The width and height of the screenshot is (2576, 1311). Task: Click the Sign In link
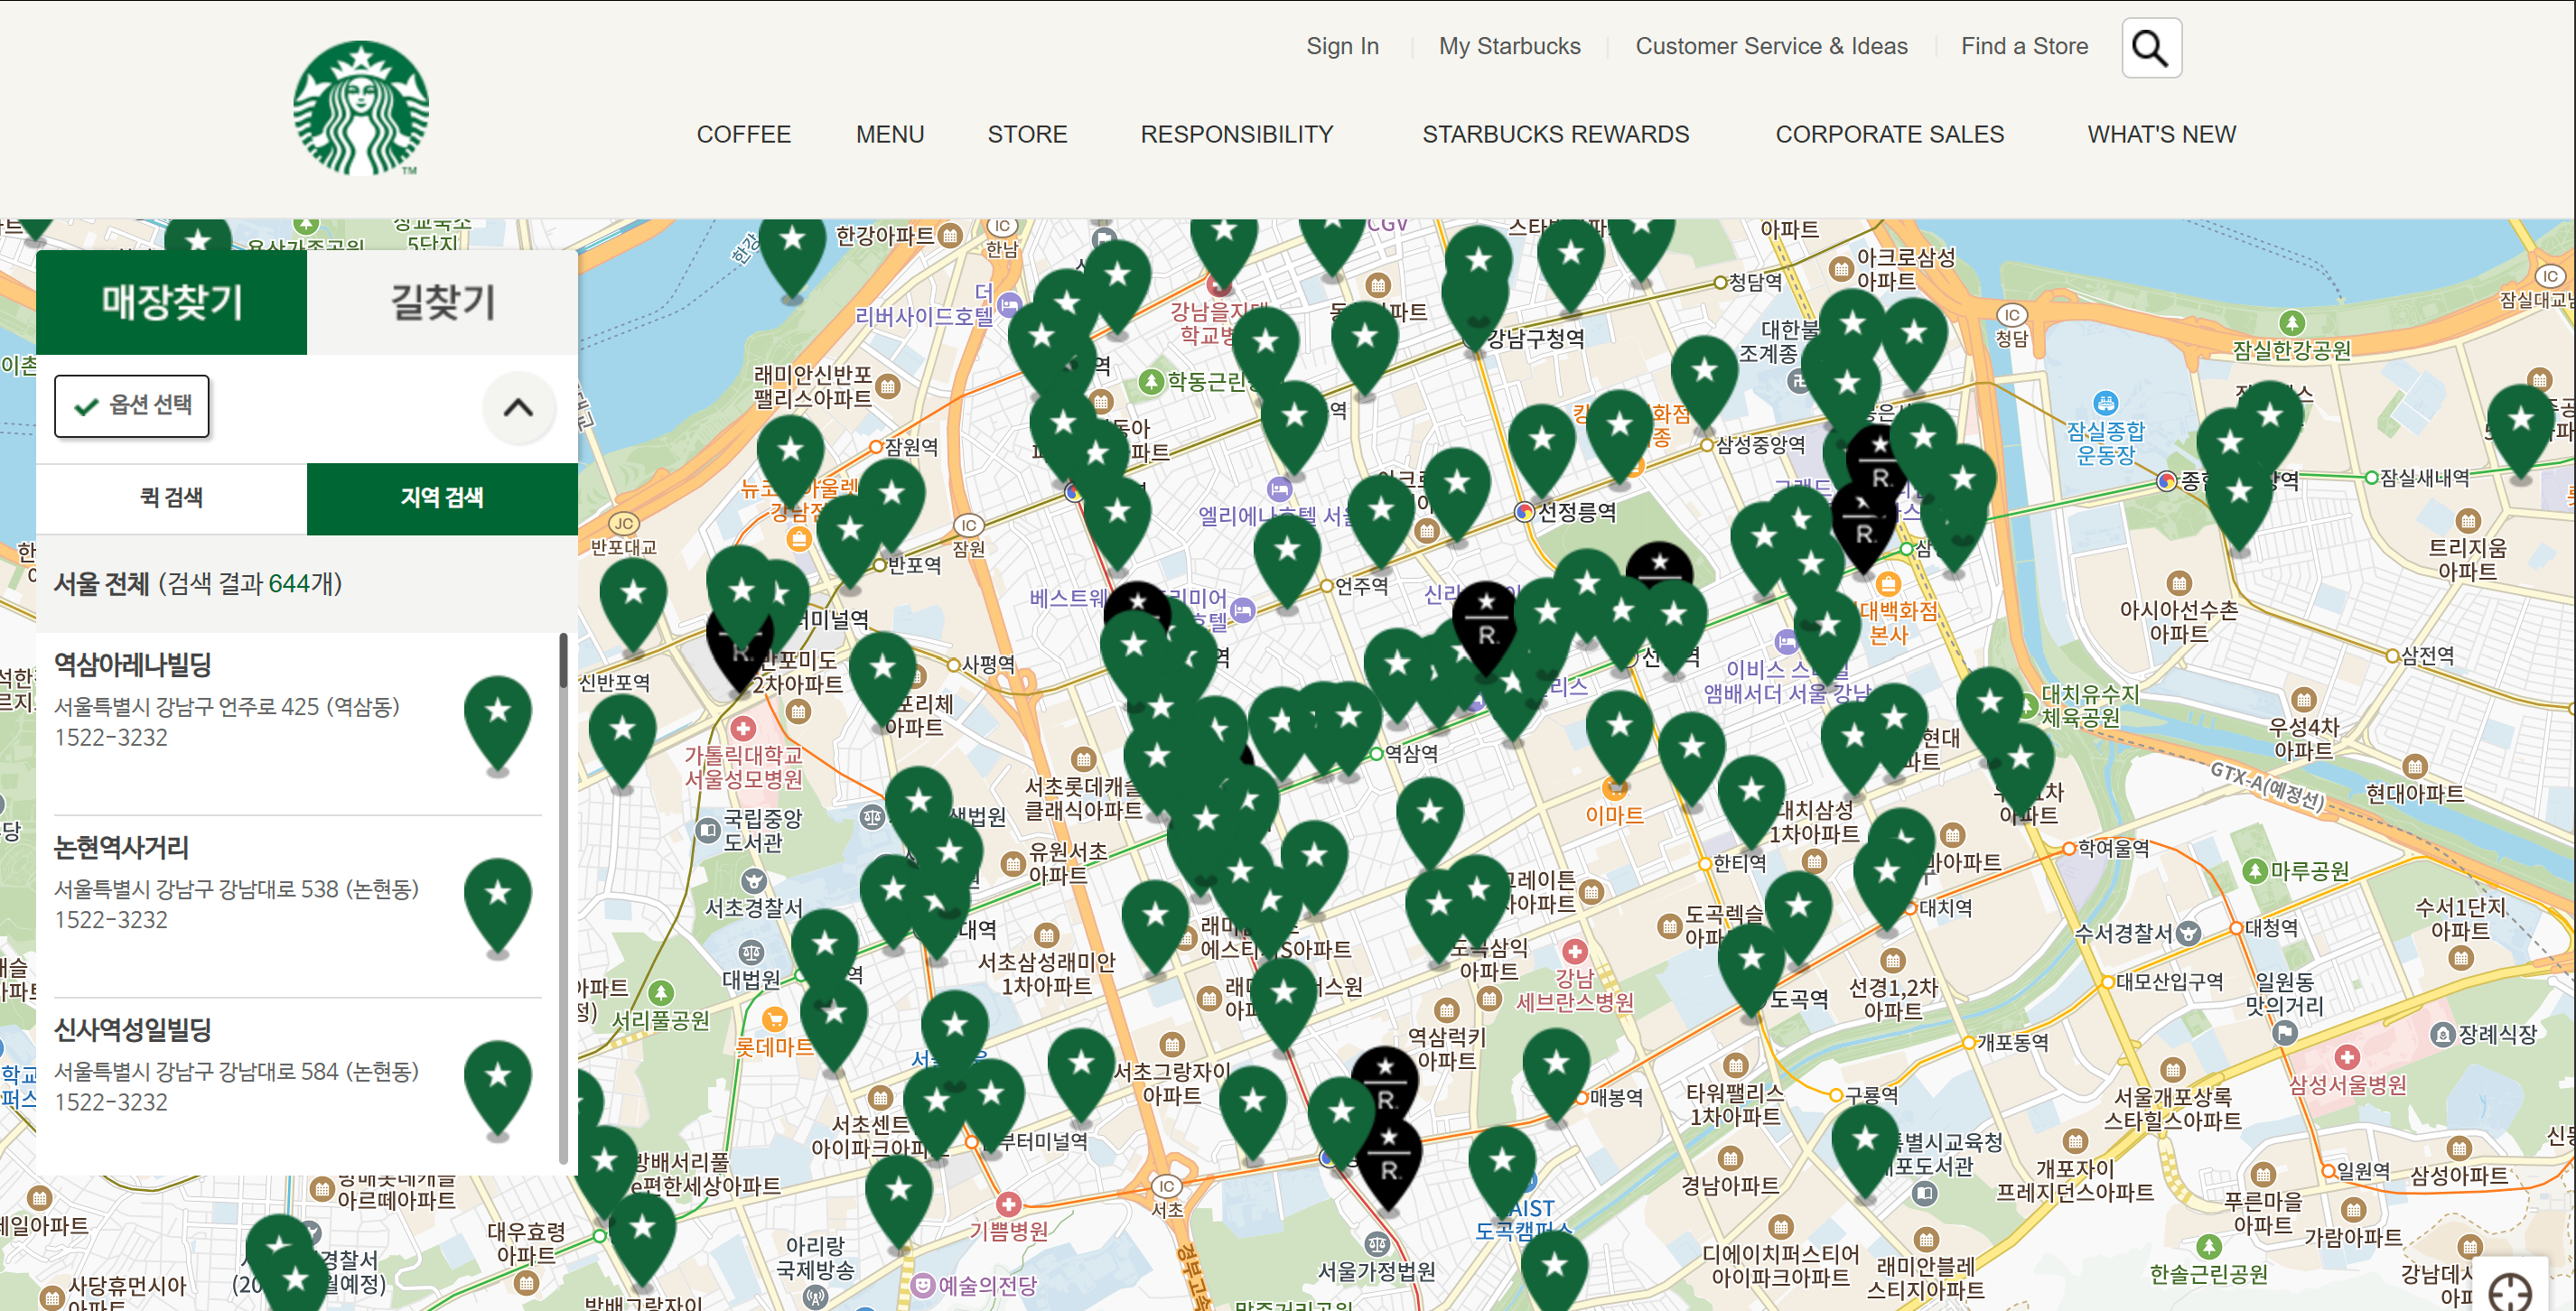click(x=1343, y=46)
